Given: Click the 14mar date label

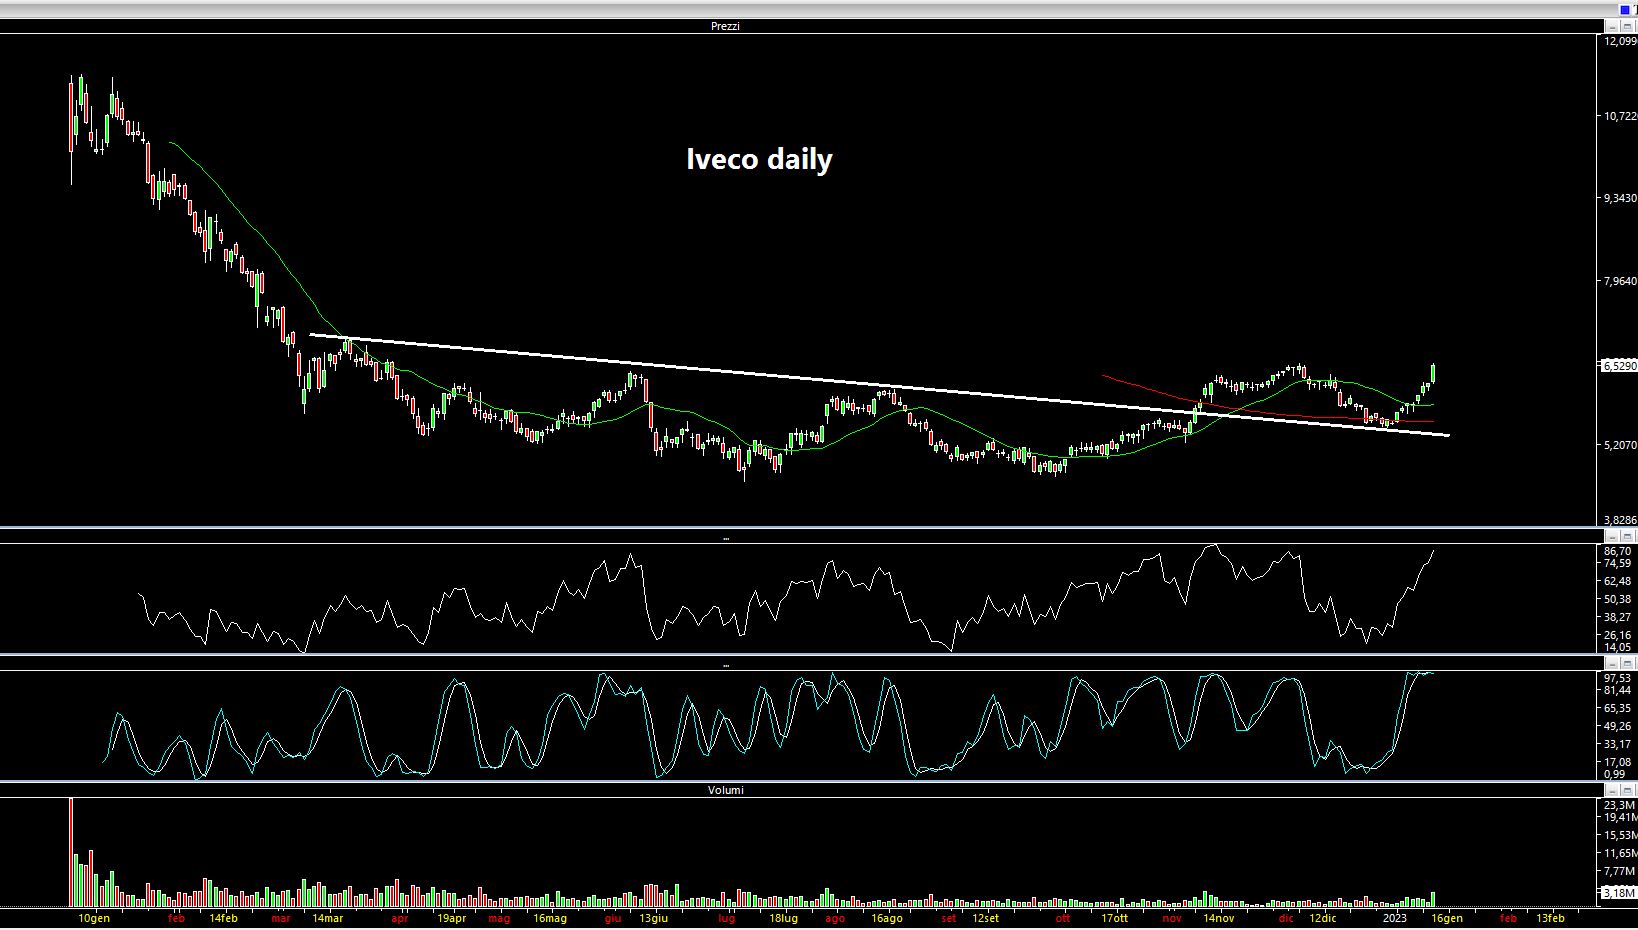Looking at the screenshot, I should (x=327, y=918).
